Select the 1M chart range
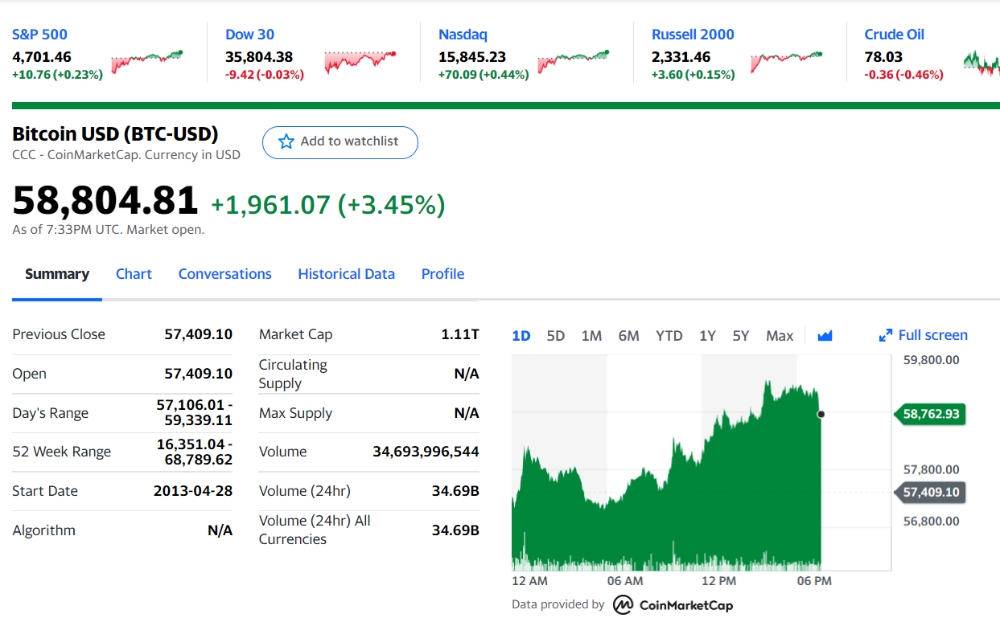 [x=591, y=336]
